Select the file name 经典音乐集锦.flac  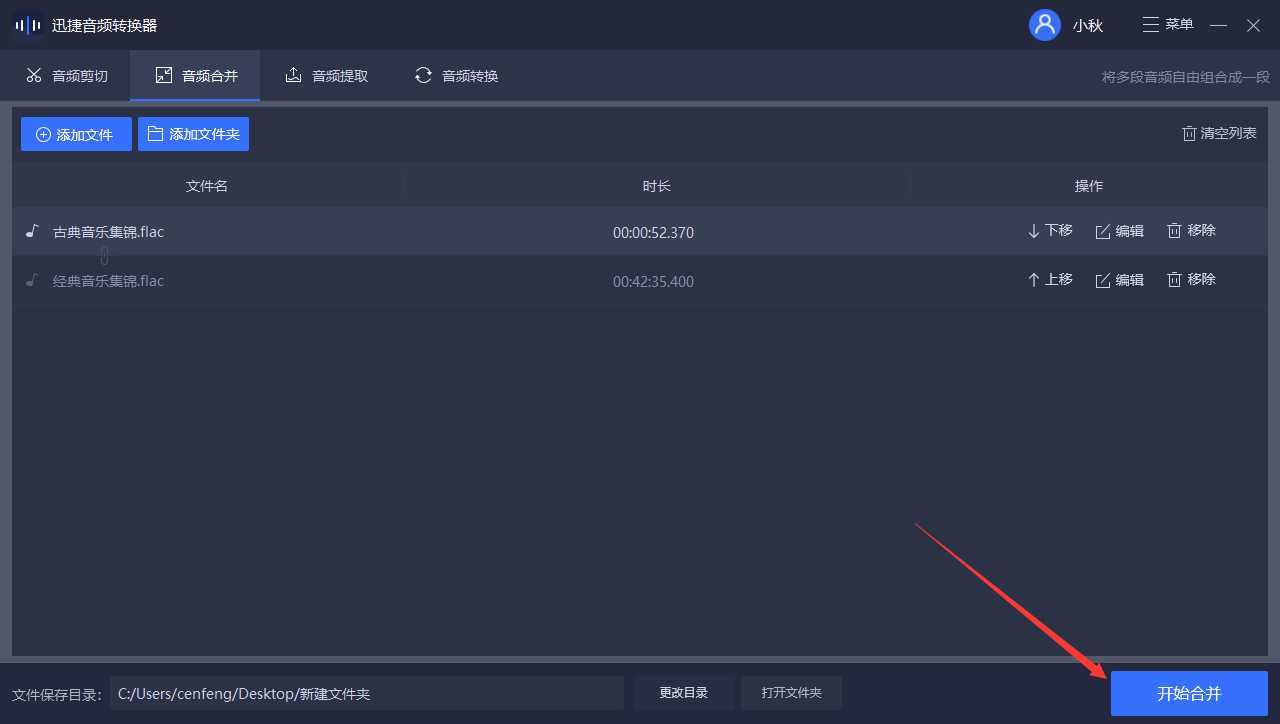(108, 281)
